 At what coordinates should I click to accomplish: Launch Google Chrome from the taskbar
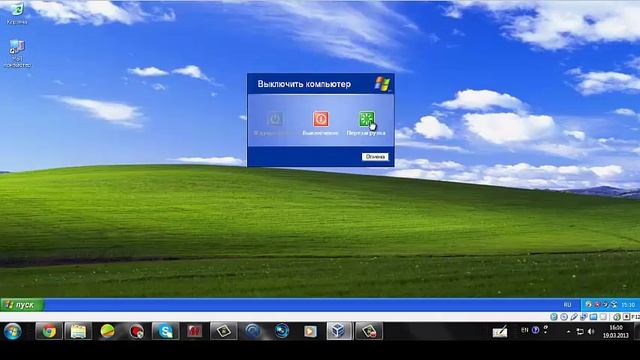pos(49,331)
